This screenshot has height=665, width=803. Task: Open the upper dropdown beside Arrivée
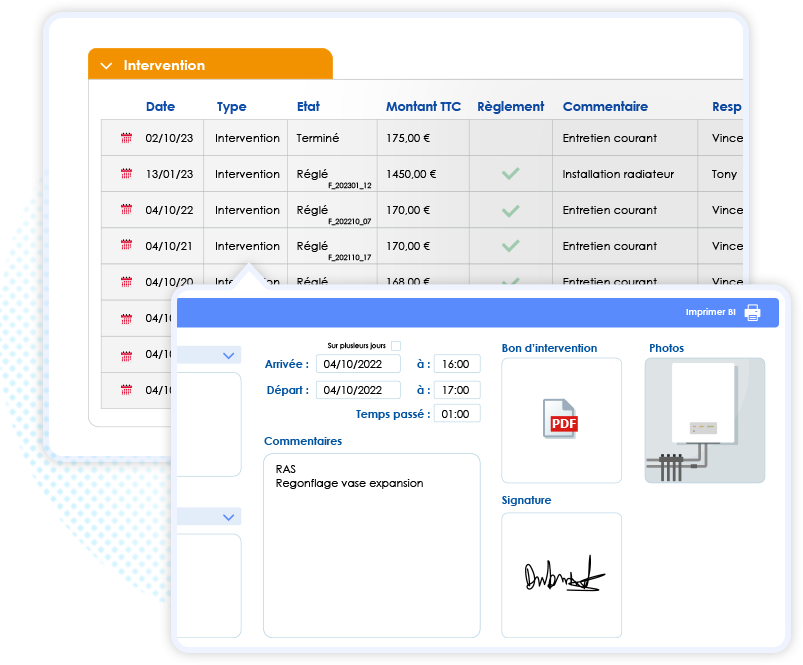pyautogui.click(x=228, y=355)
